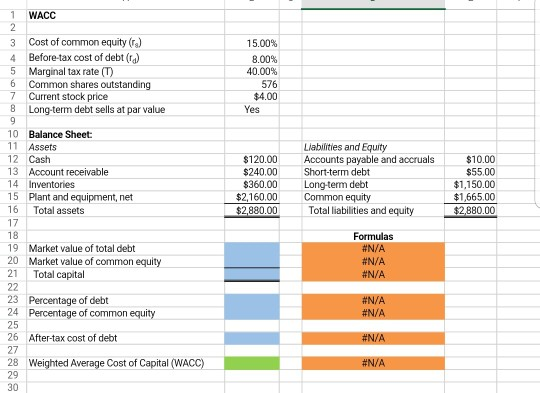
Task: Click Long-term debt sells at par value
Action: coord(97,110)
